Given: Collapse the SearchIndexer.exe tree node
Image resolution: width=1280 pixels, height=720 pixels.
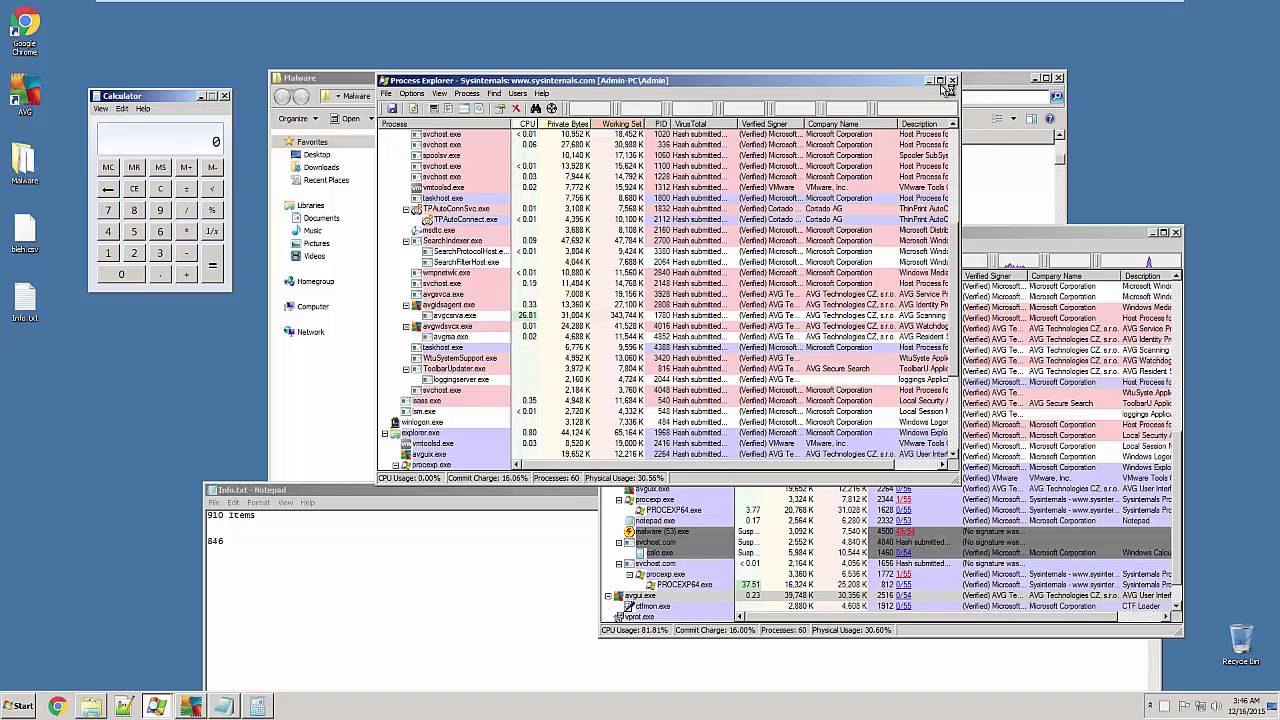Looking at the screenshot, I should [406, 241].
